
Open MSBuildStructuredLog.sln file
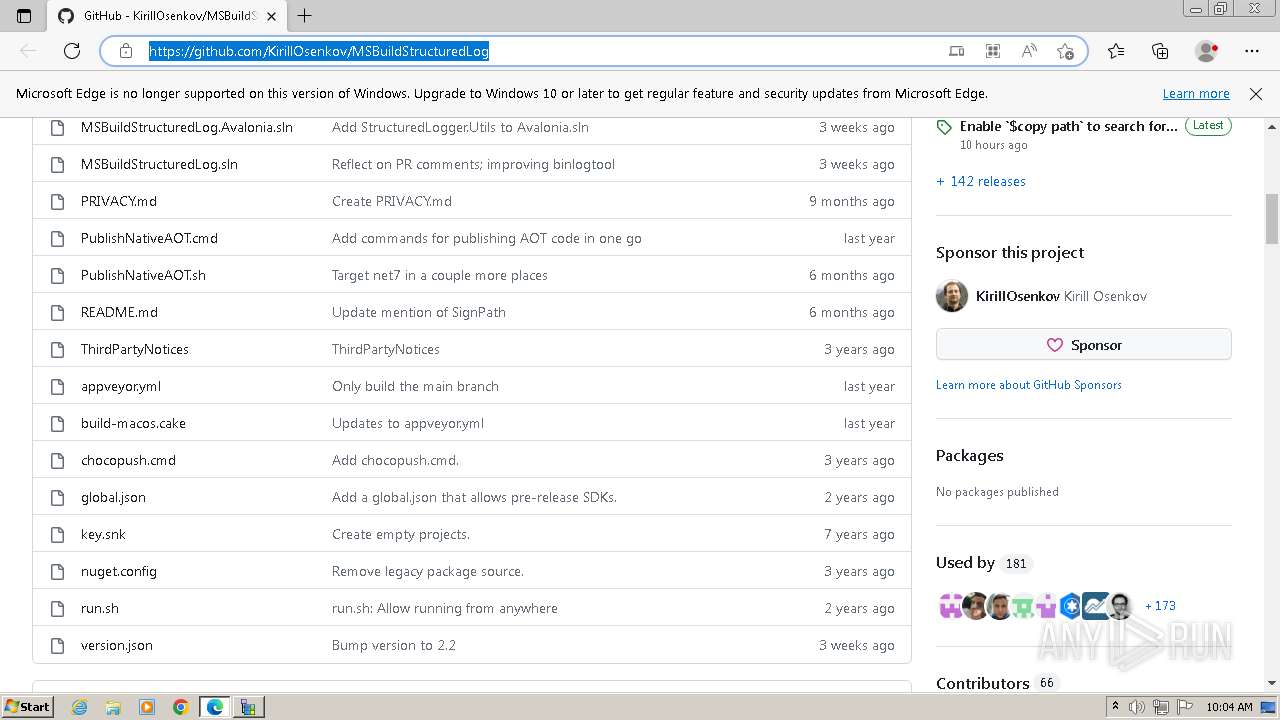pos(159,164)
